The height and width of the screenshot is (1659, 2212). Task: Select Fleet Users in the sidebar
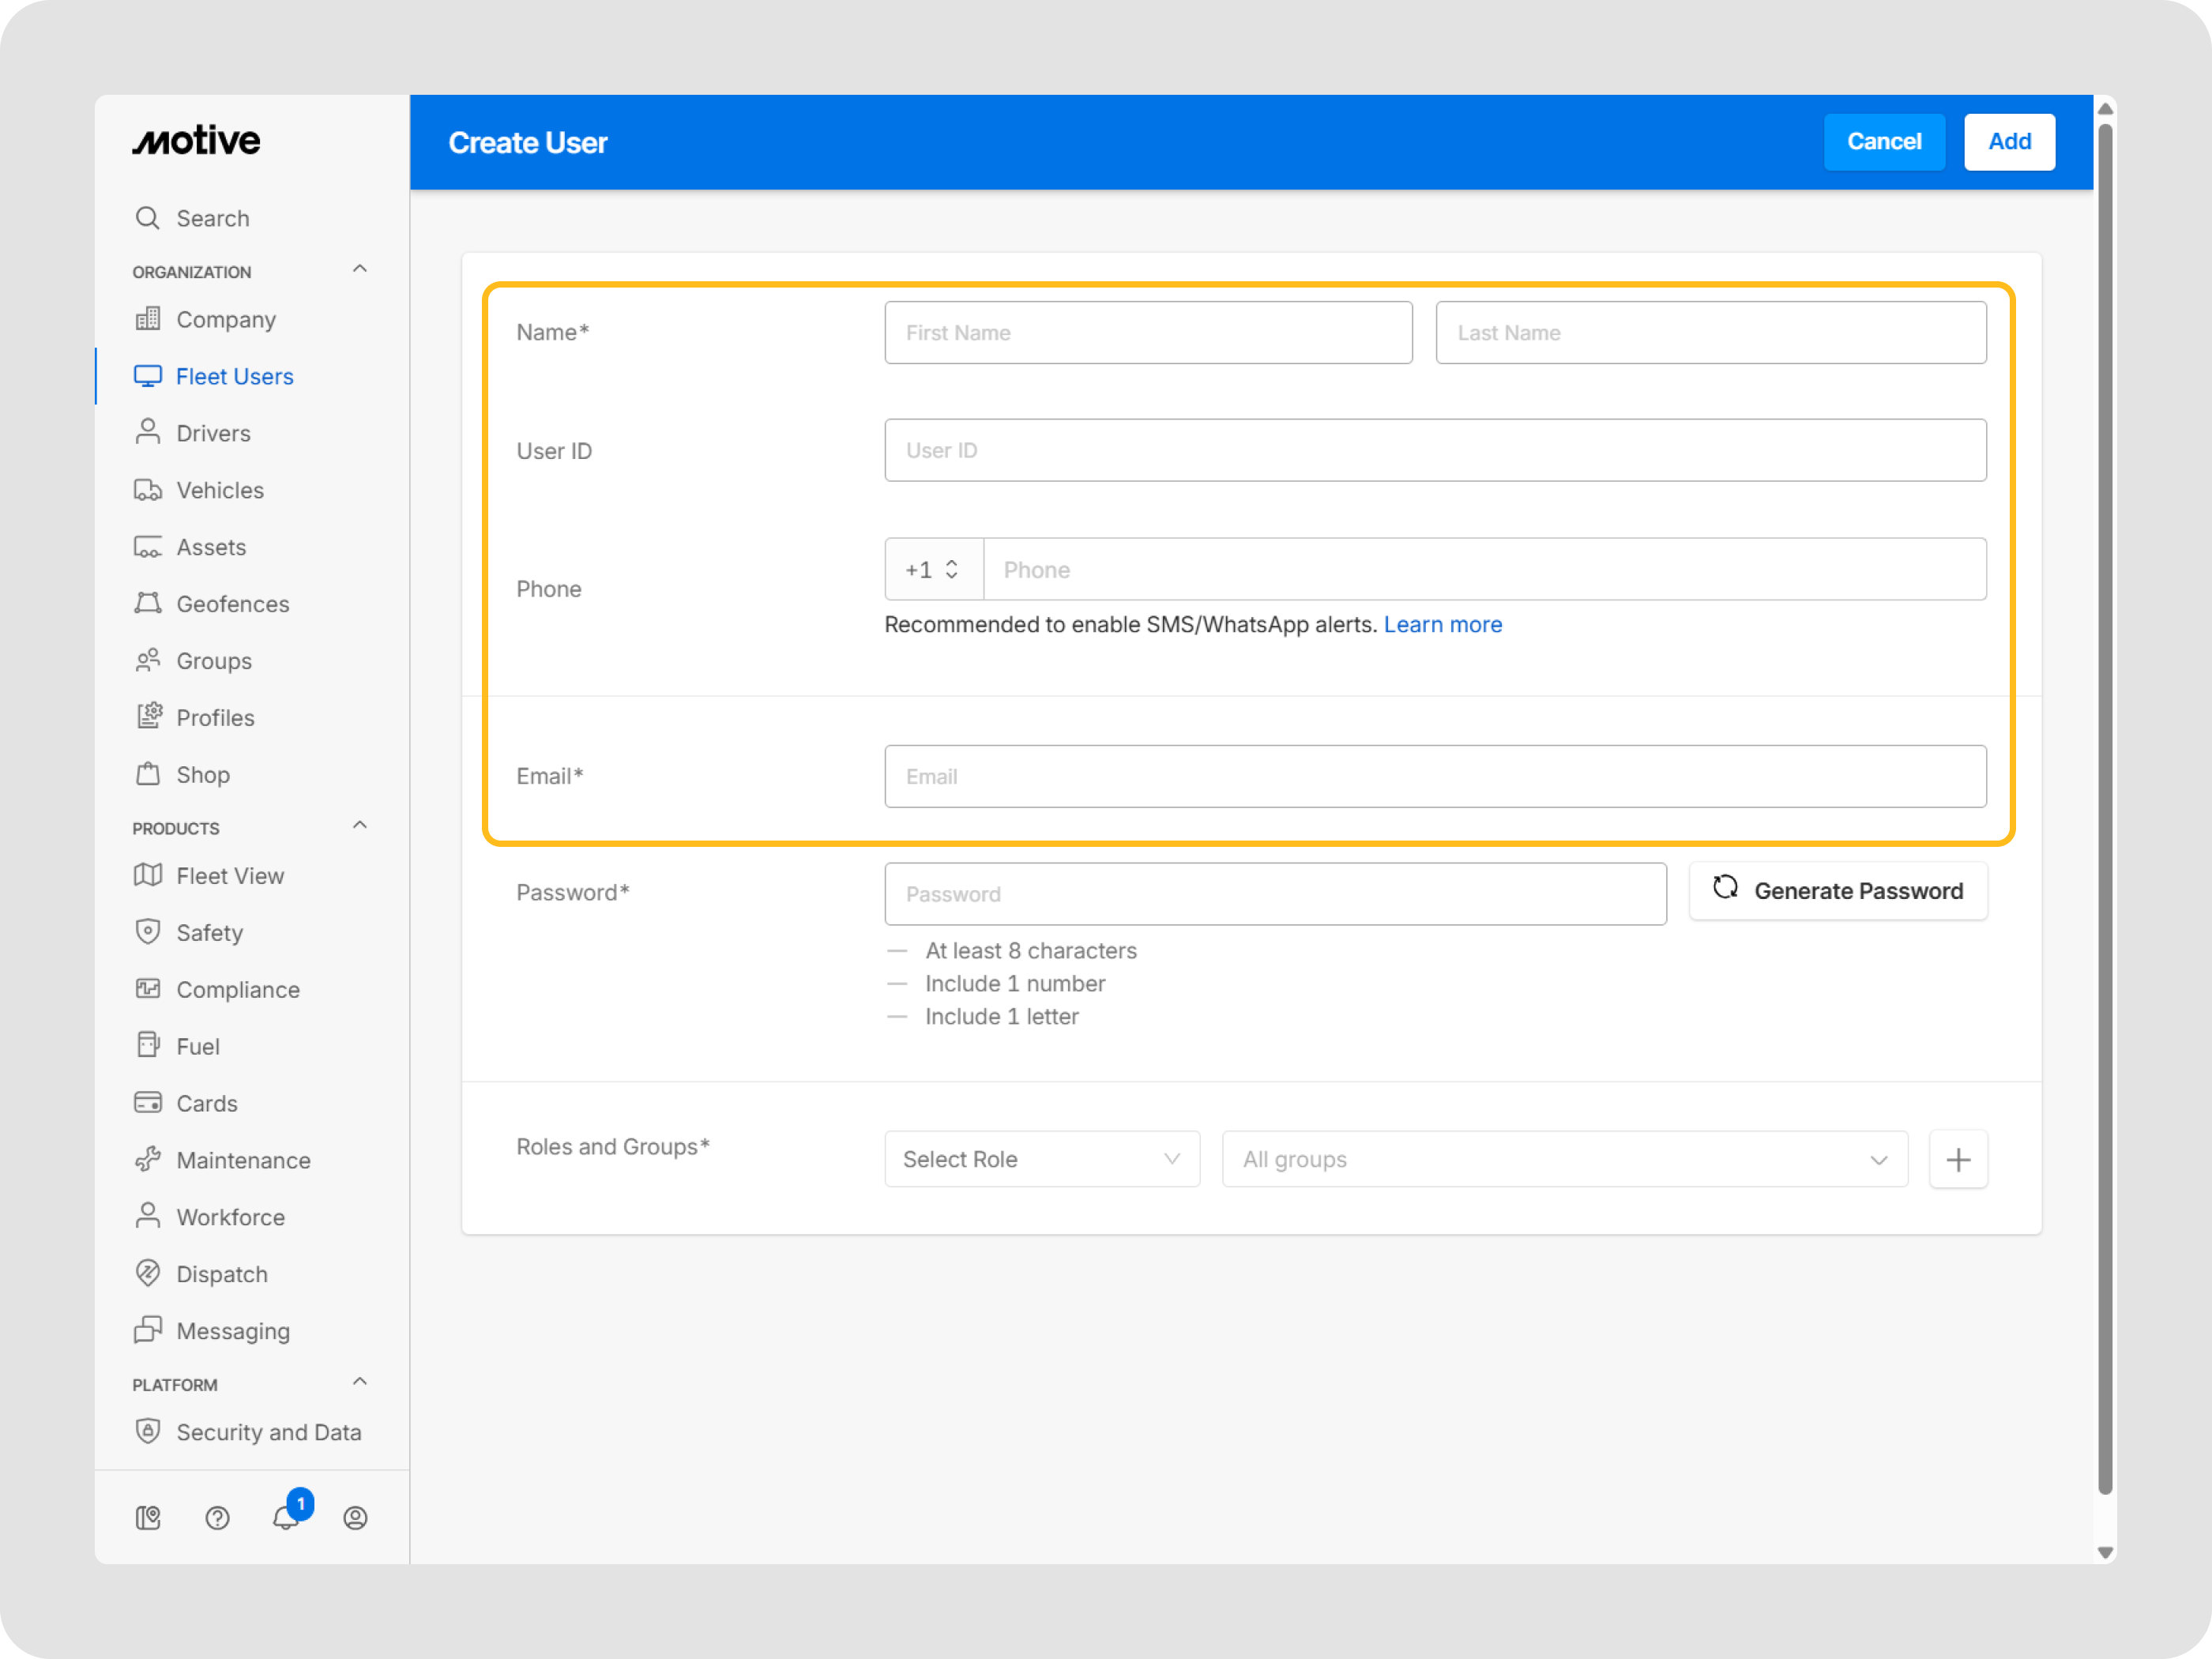pyautogui.click(x=234, y=376)
